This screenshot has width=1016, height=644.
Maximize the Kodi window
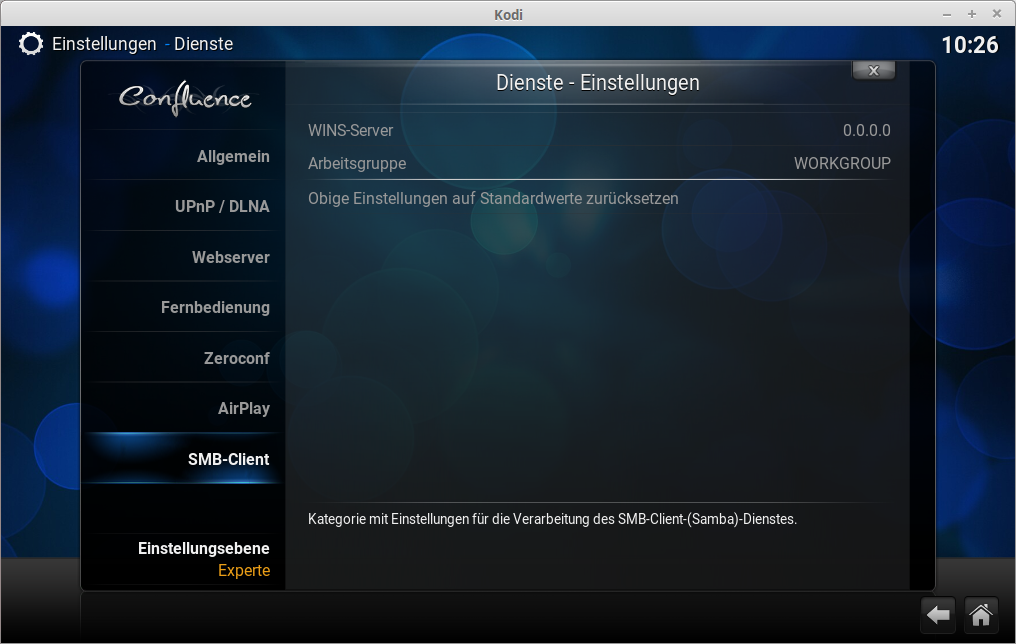[x=971, y=14]
